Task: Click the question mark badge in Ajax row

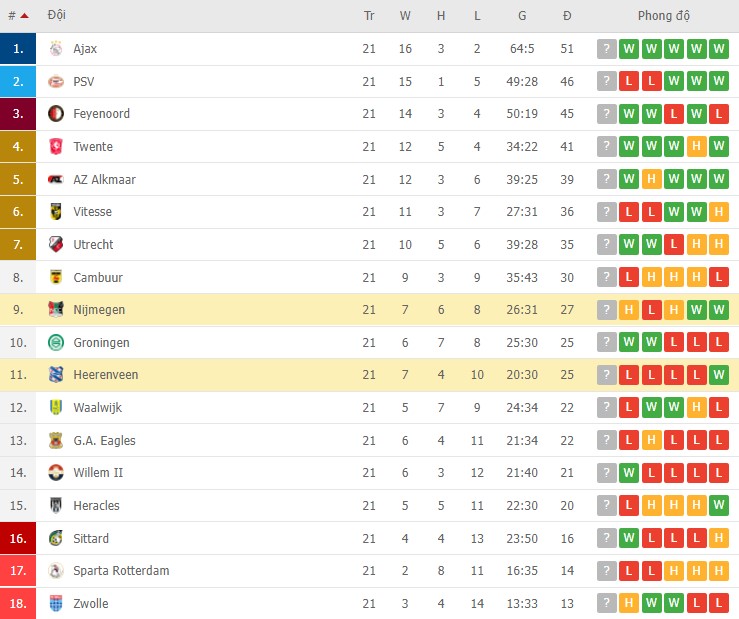Action: tap(606, 49)
